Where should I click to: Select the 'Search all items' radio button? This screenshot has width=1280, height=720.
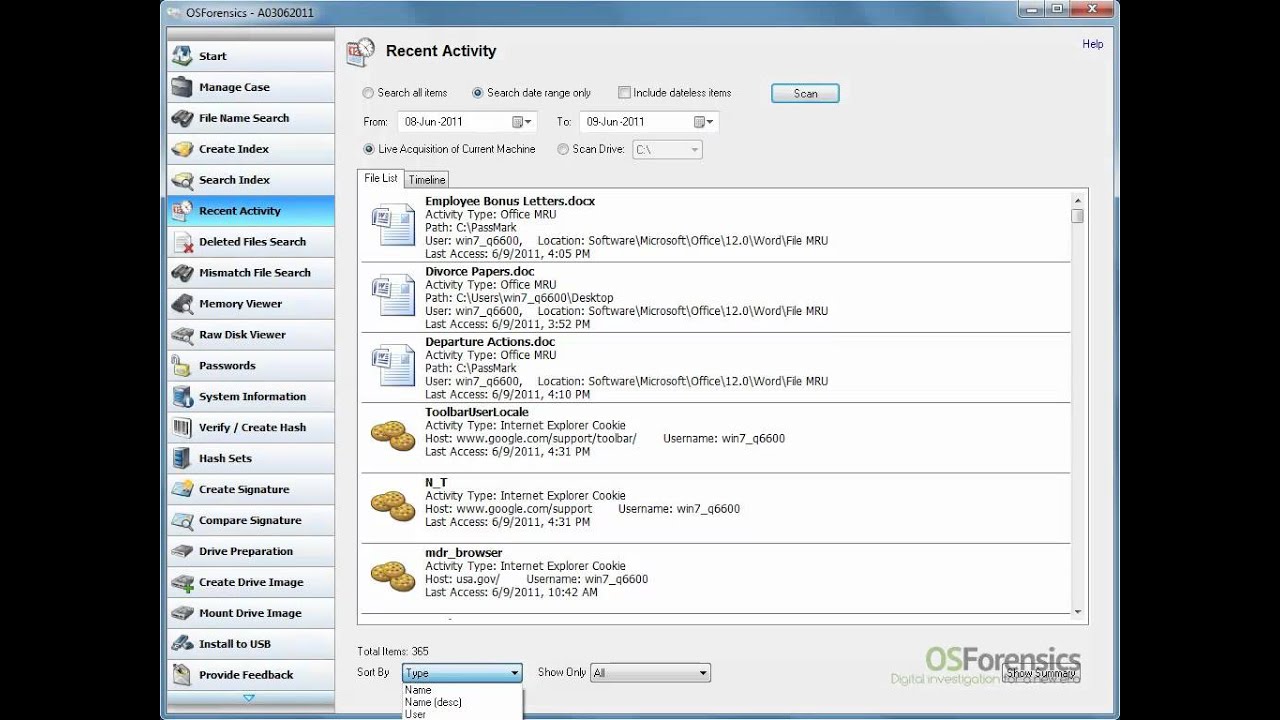click(x=368, y=93)
